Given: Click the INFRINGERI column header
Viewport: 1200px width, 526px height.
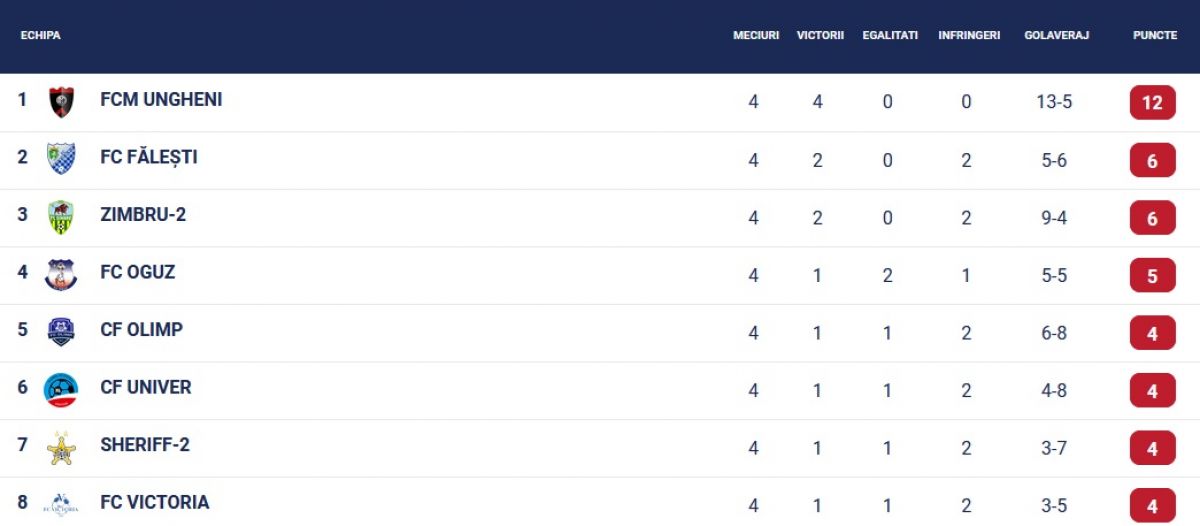Looking at the screenshot, I should pyautogui.click(x=969, y=35).
